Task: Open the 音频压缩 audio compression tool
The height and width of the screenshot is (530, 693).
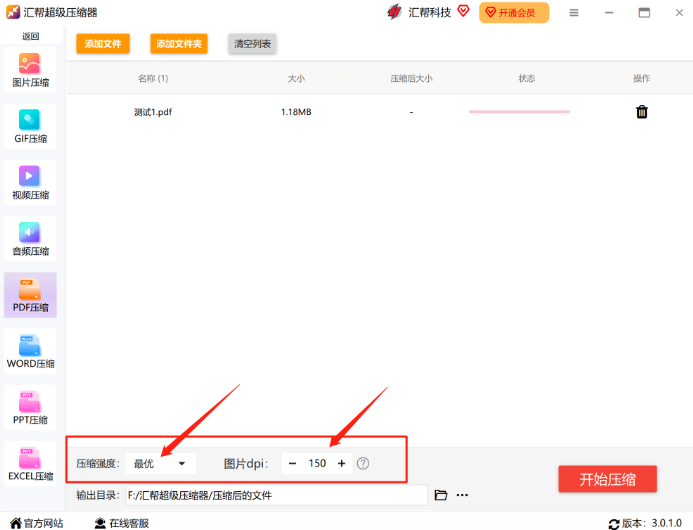Action: [30, 239]
